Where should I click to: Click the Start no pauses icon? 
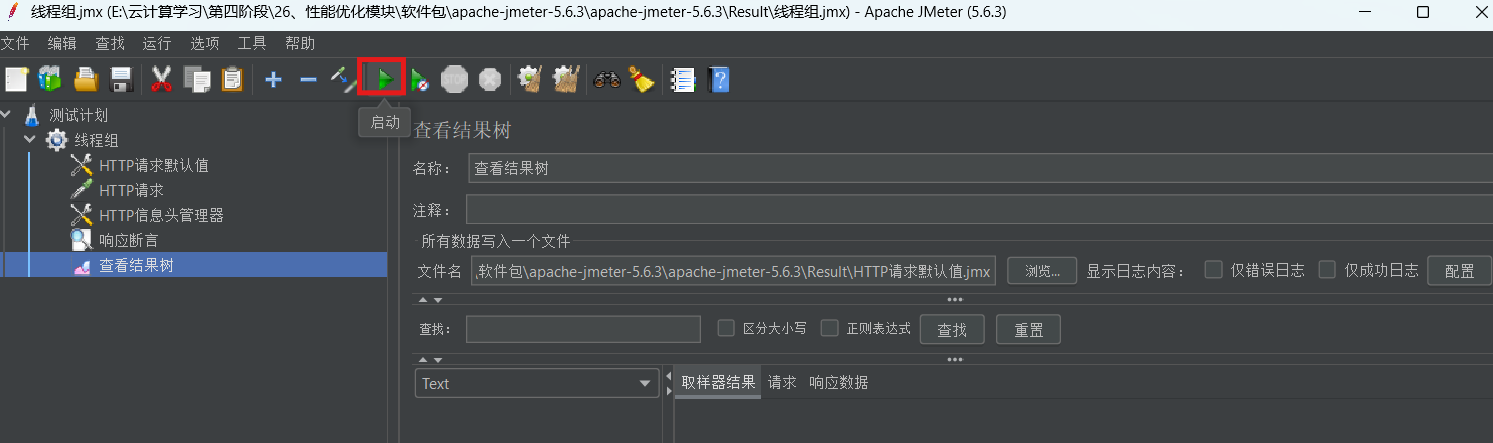[x=420, y=79]
